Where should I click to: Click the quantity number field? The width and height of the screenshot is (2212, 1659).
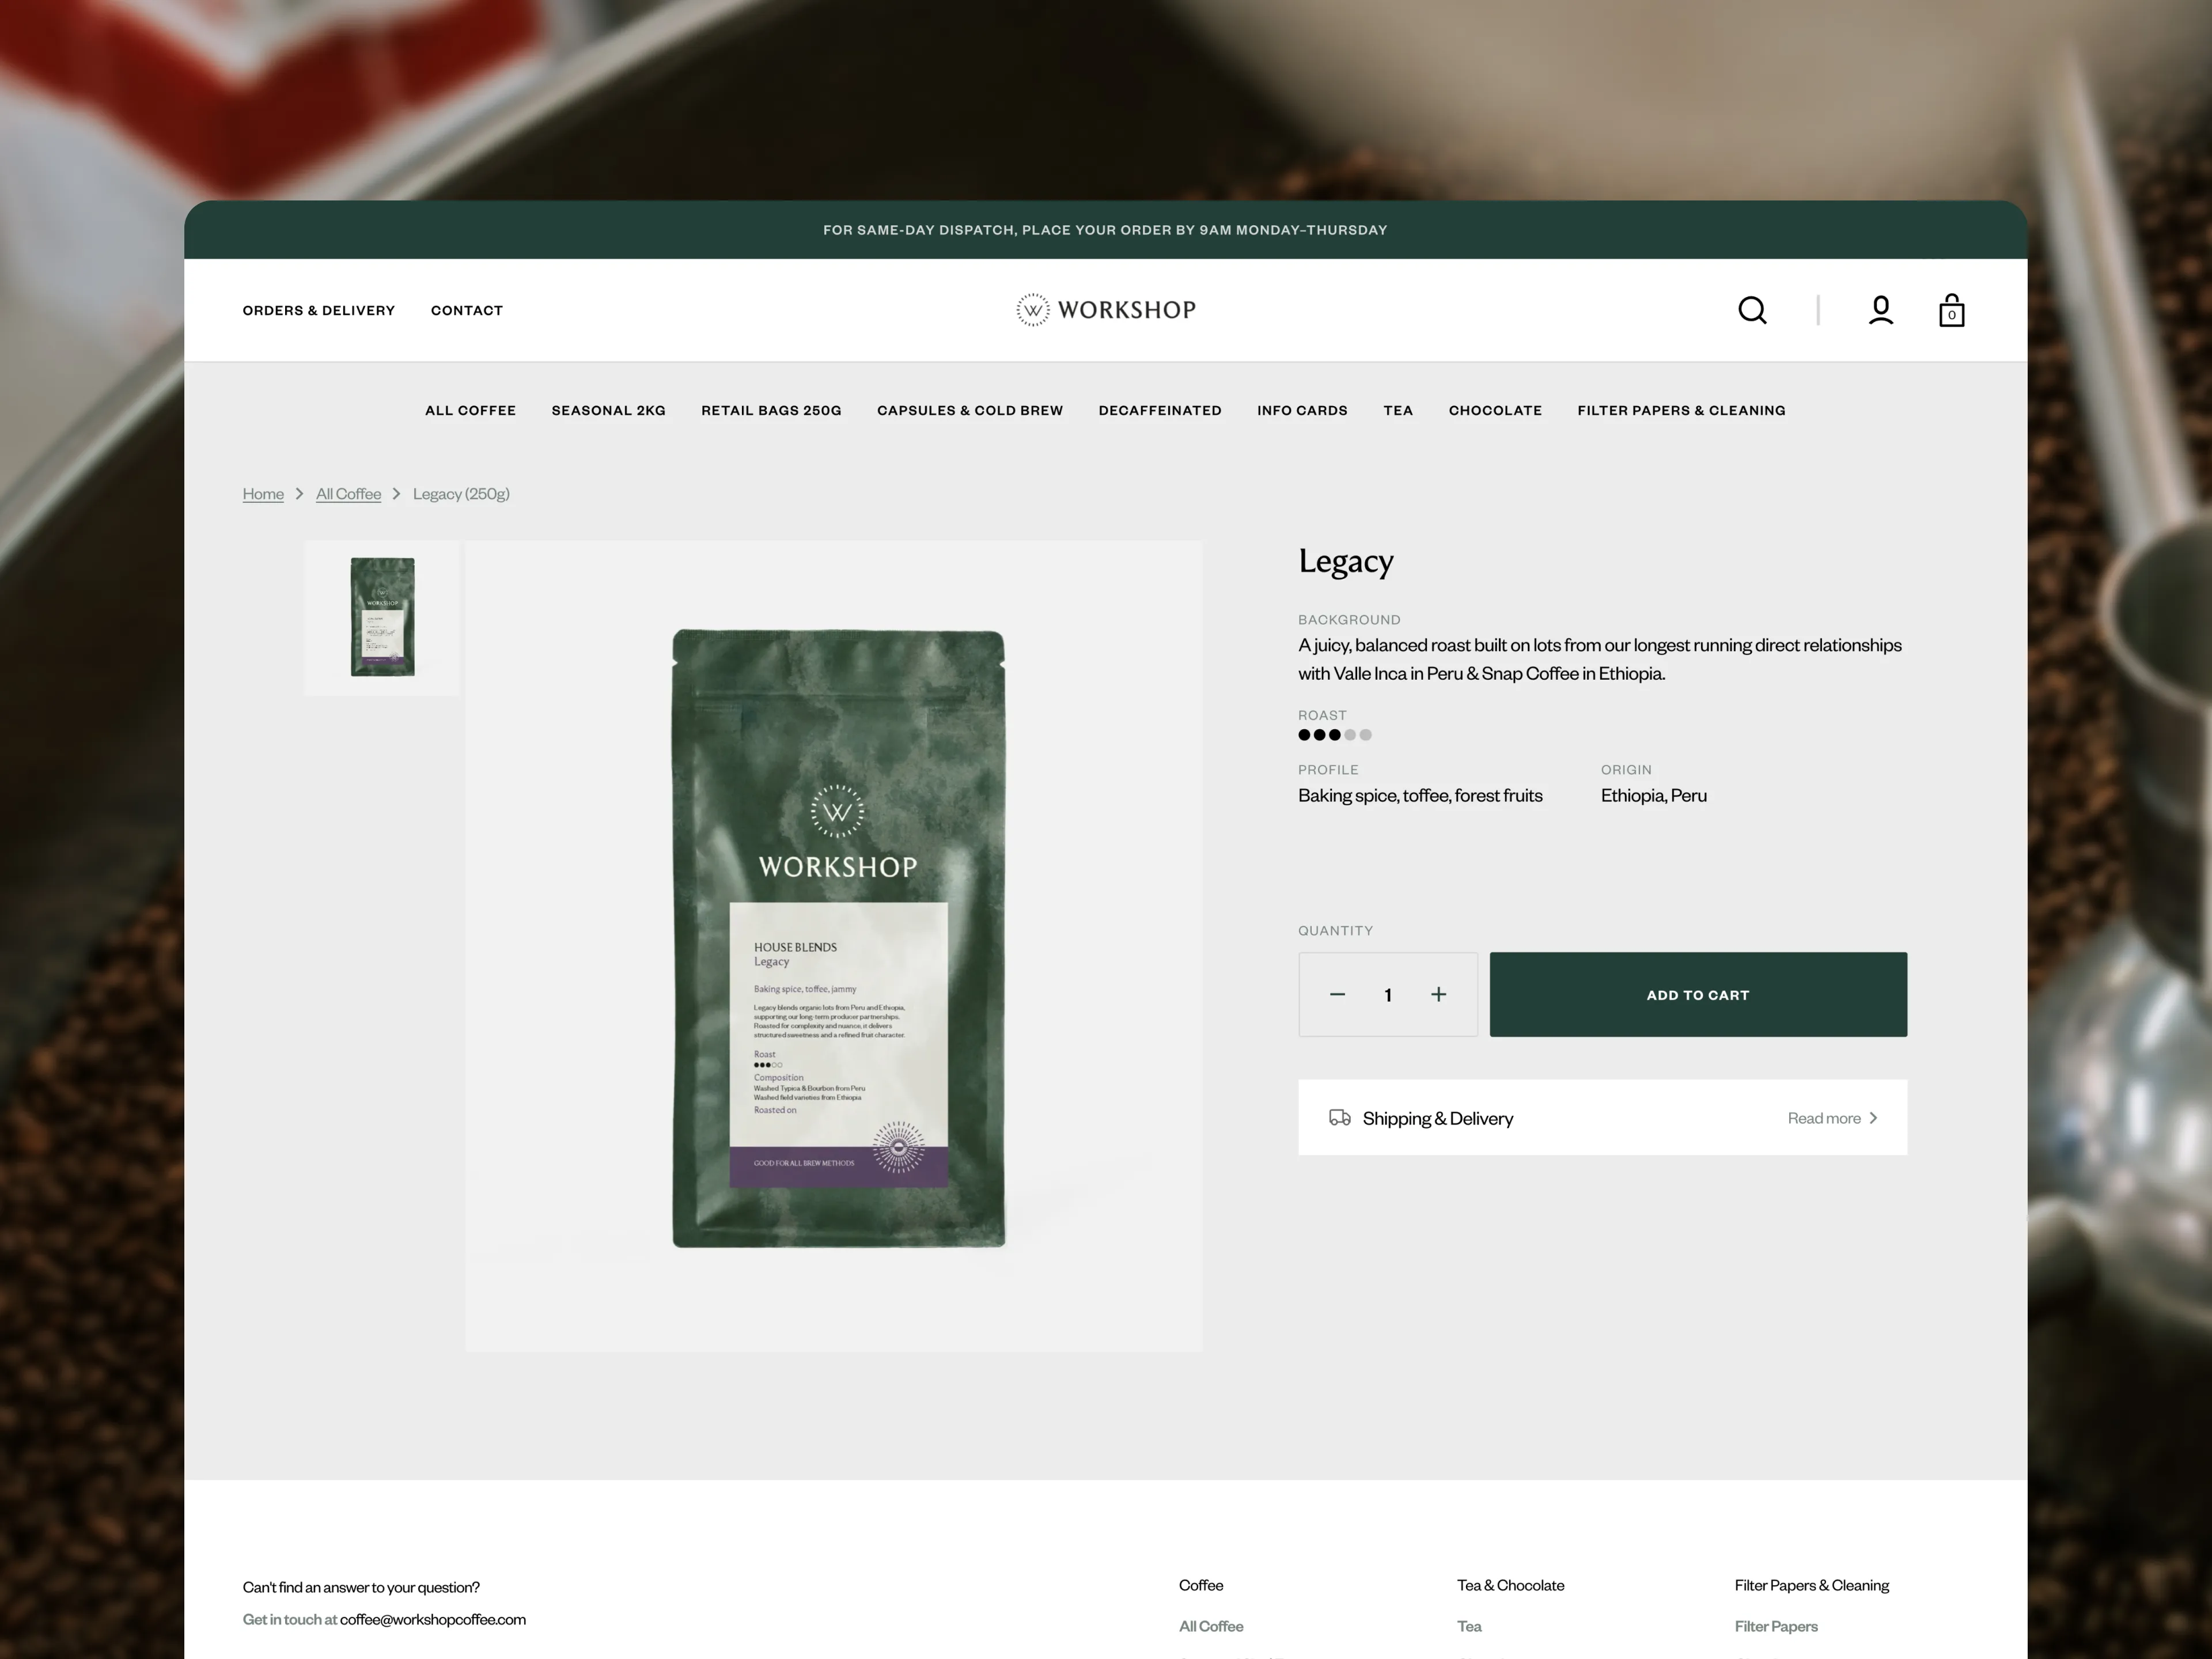pyautogui.click(x=1388, y=994)
